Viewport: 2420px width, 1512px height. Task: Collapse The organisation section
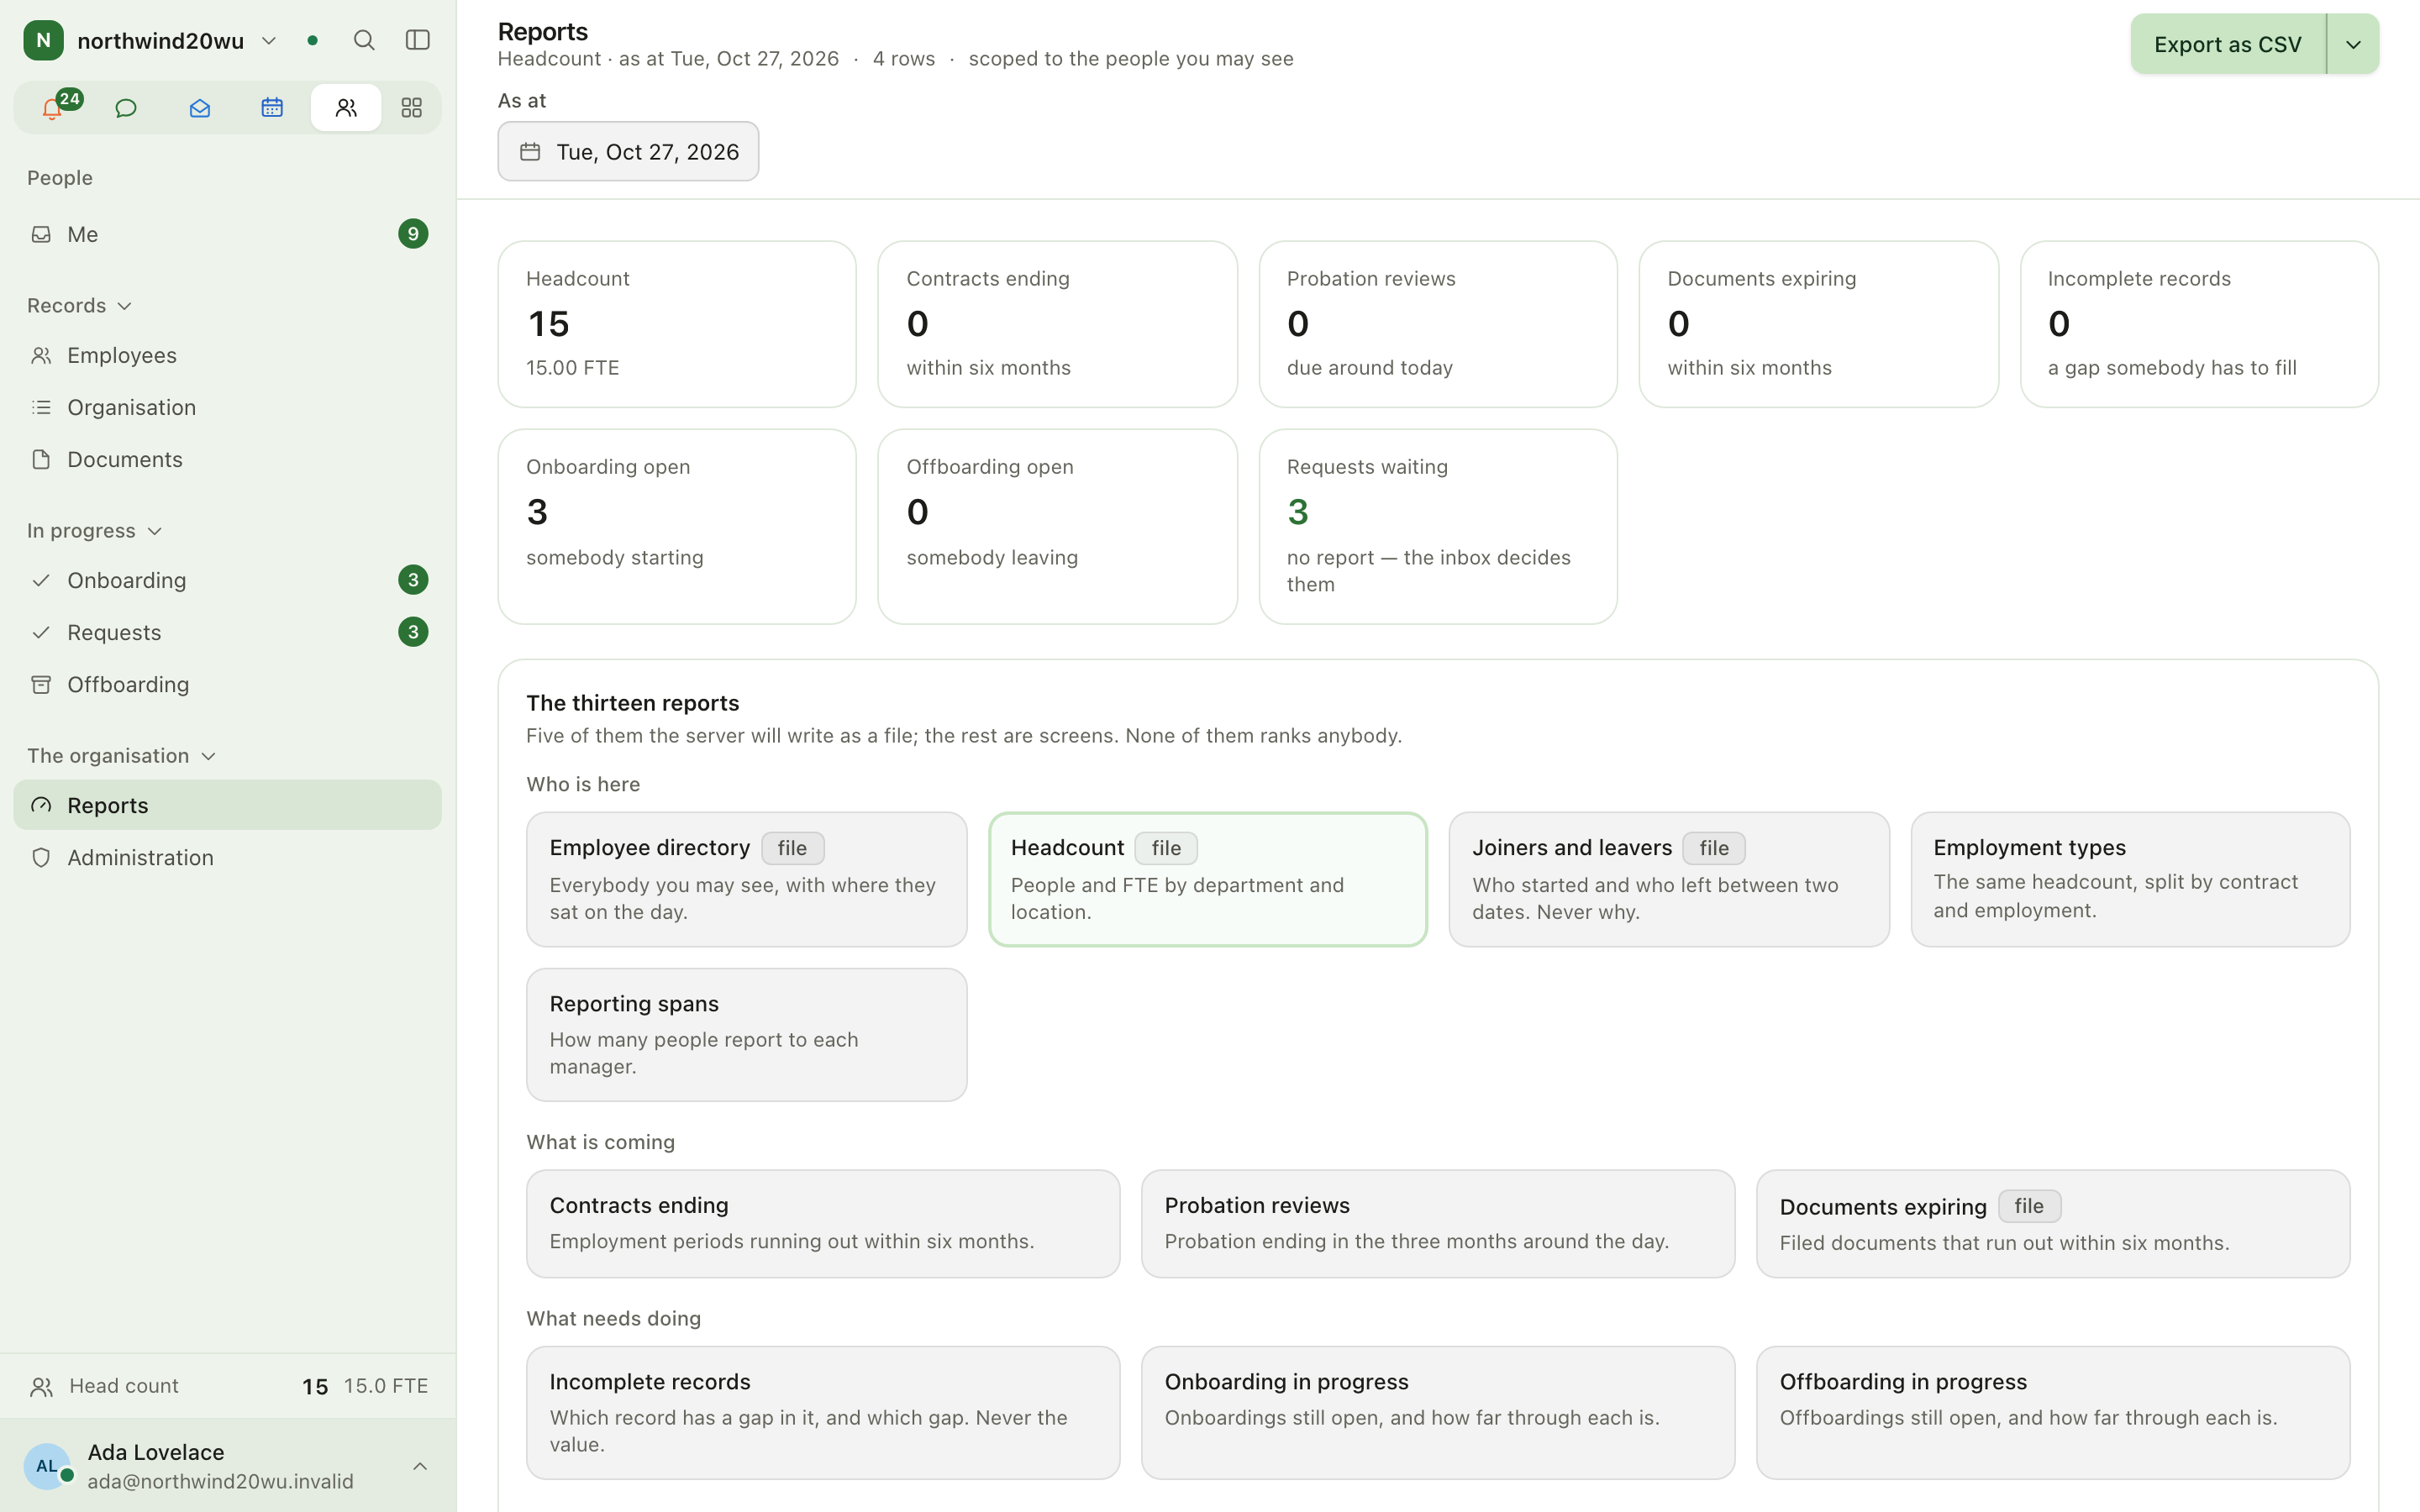(x=122, y=755)
